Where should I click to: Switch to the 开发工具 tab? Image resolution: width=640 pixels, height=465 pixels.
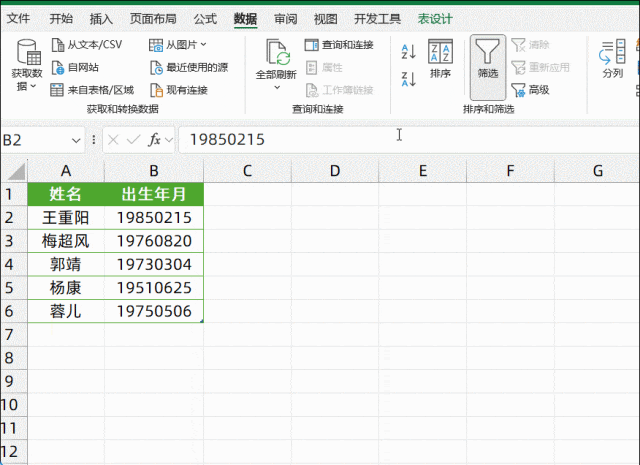point(377,18)
